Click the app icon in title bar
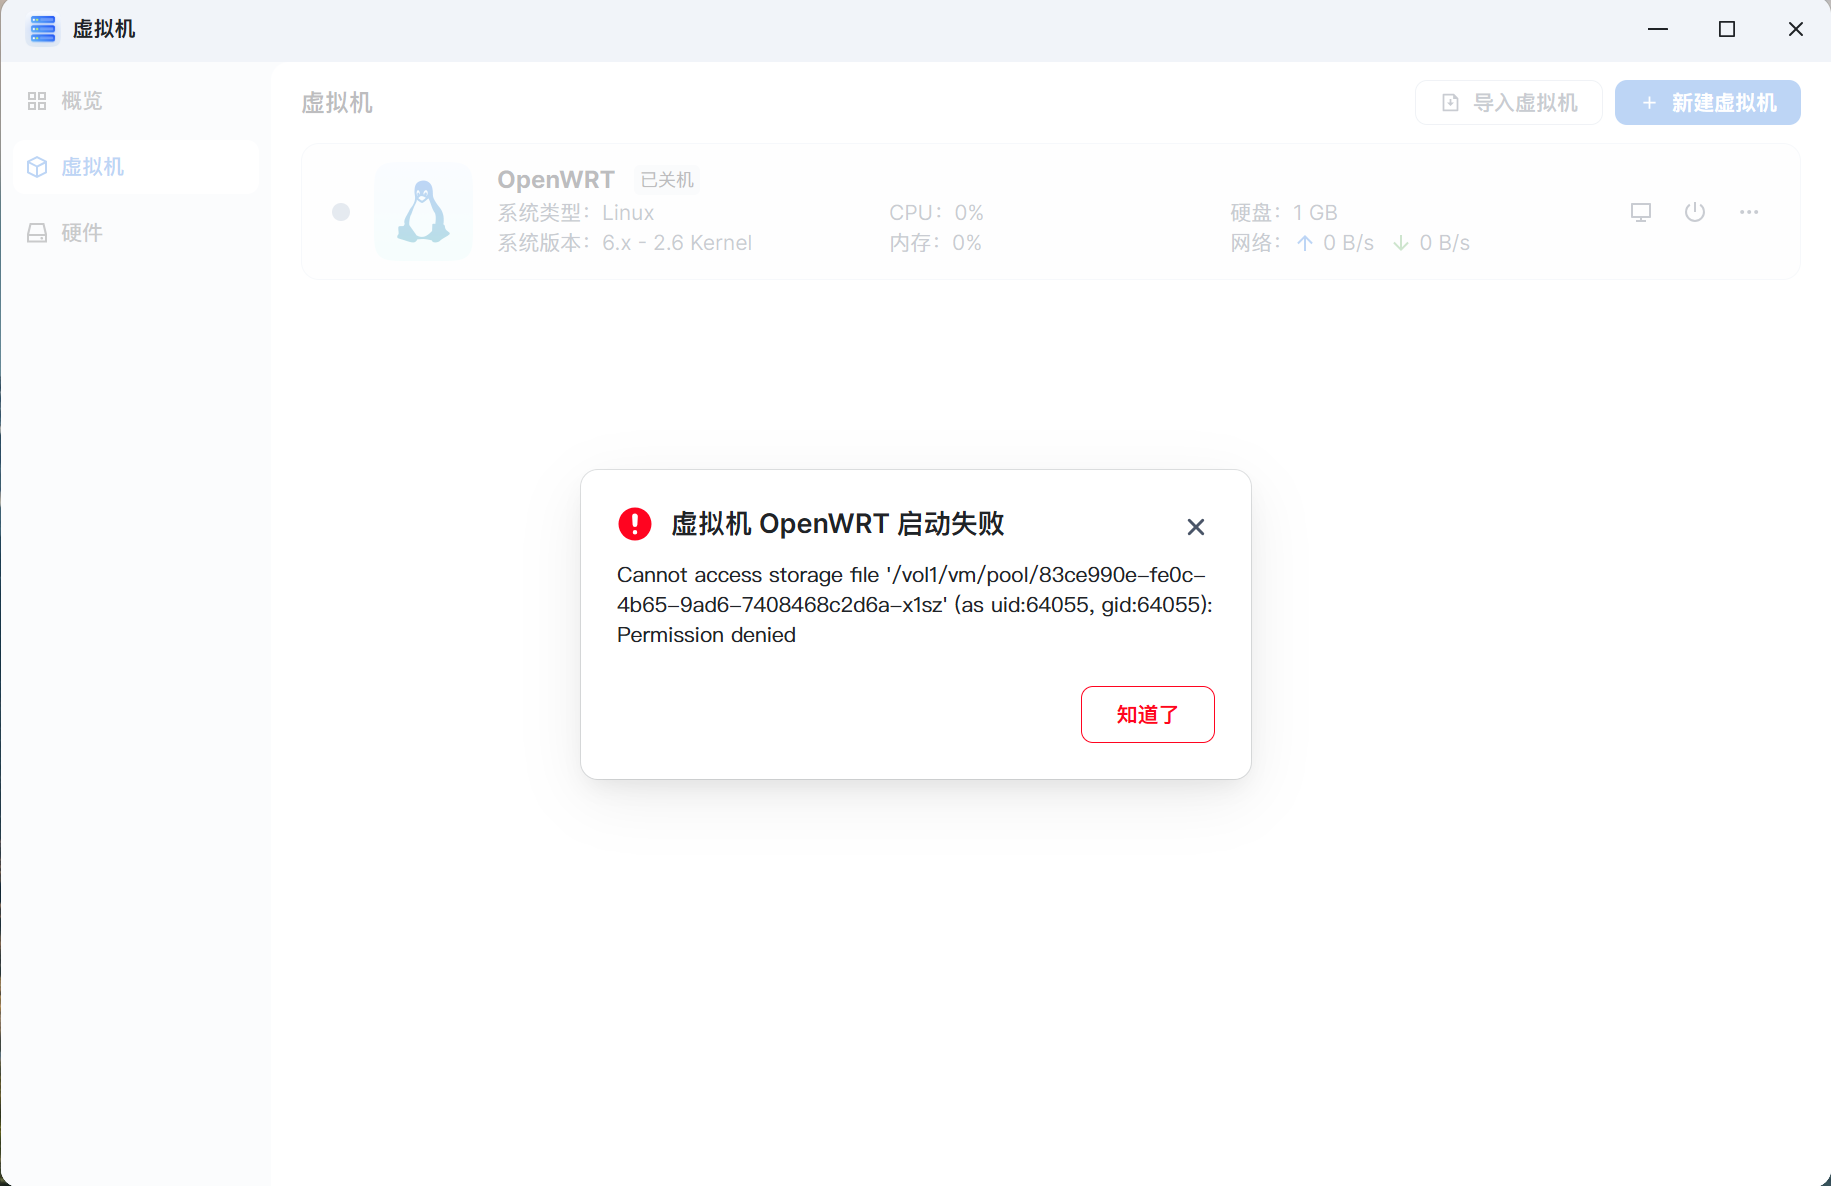This screenshot has width=1831, height=1186. coord(42,29)
